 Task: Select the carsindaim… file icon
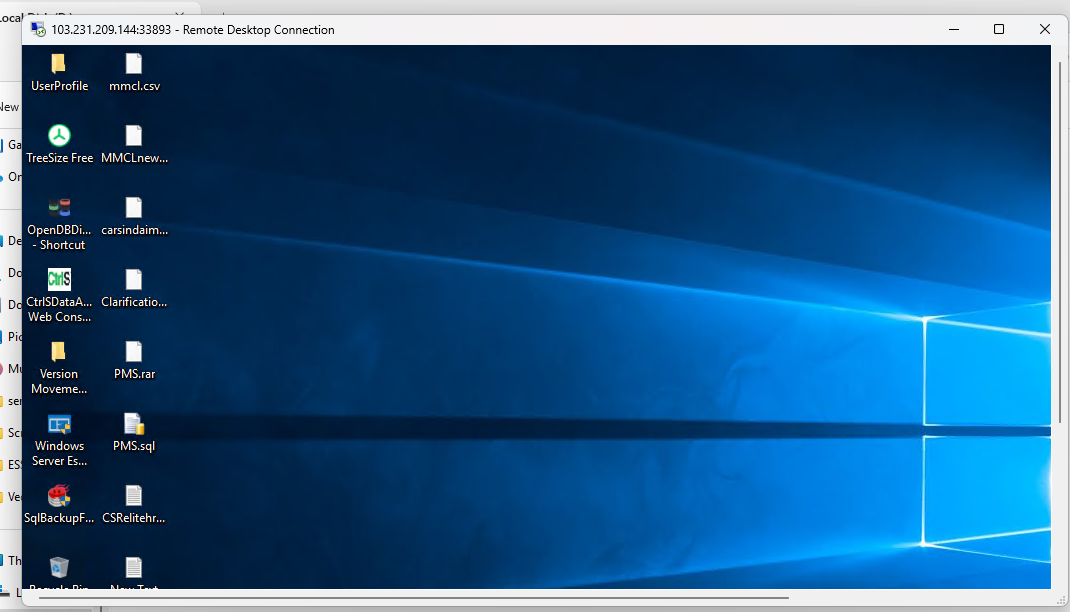tap(134, 208)
